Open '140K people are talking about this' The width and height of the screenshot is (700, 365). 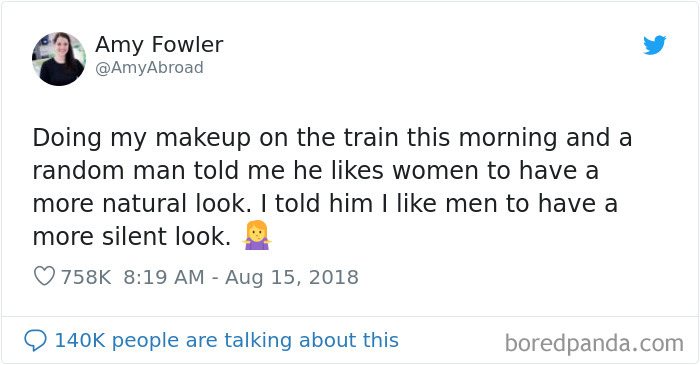[226, 340]
